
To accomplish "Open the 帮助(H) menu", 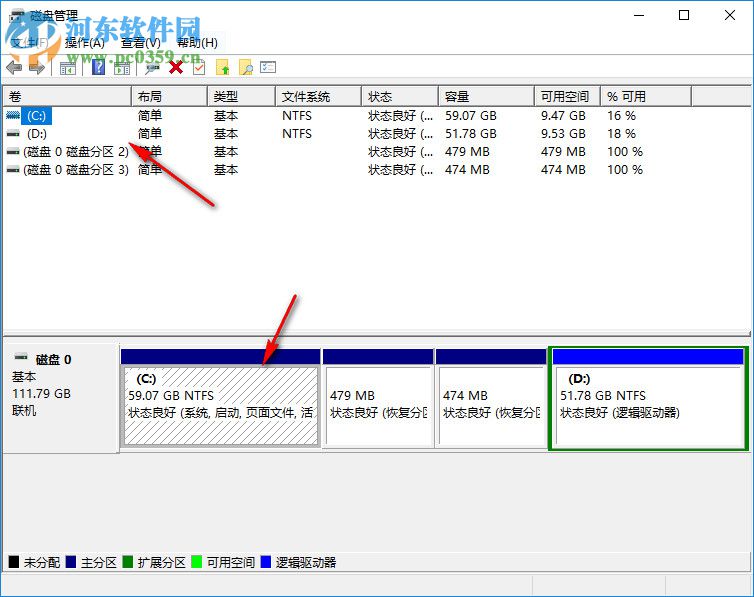I will click(x=197, y=43).
